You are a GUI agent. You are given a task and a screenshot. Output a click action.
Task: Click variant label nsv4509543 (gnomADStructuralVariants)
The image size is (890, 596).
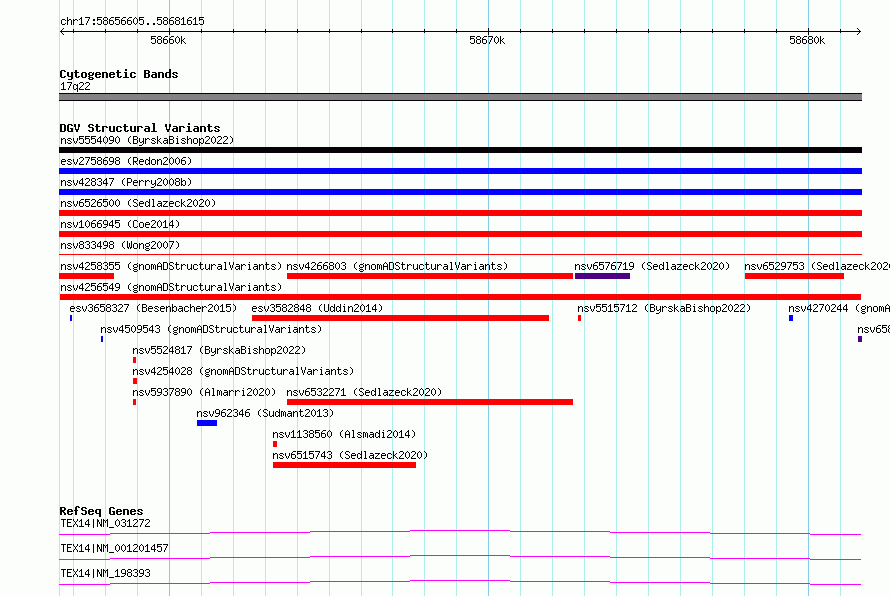point(211,329)
